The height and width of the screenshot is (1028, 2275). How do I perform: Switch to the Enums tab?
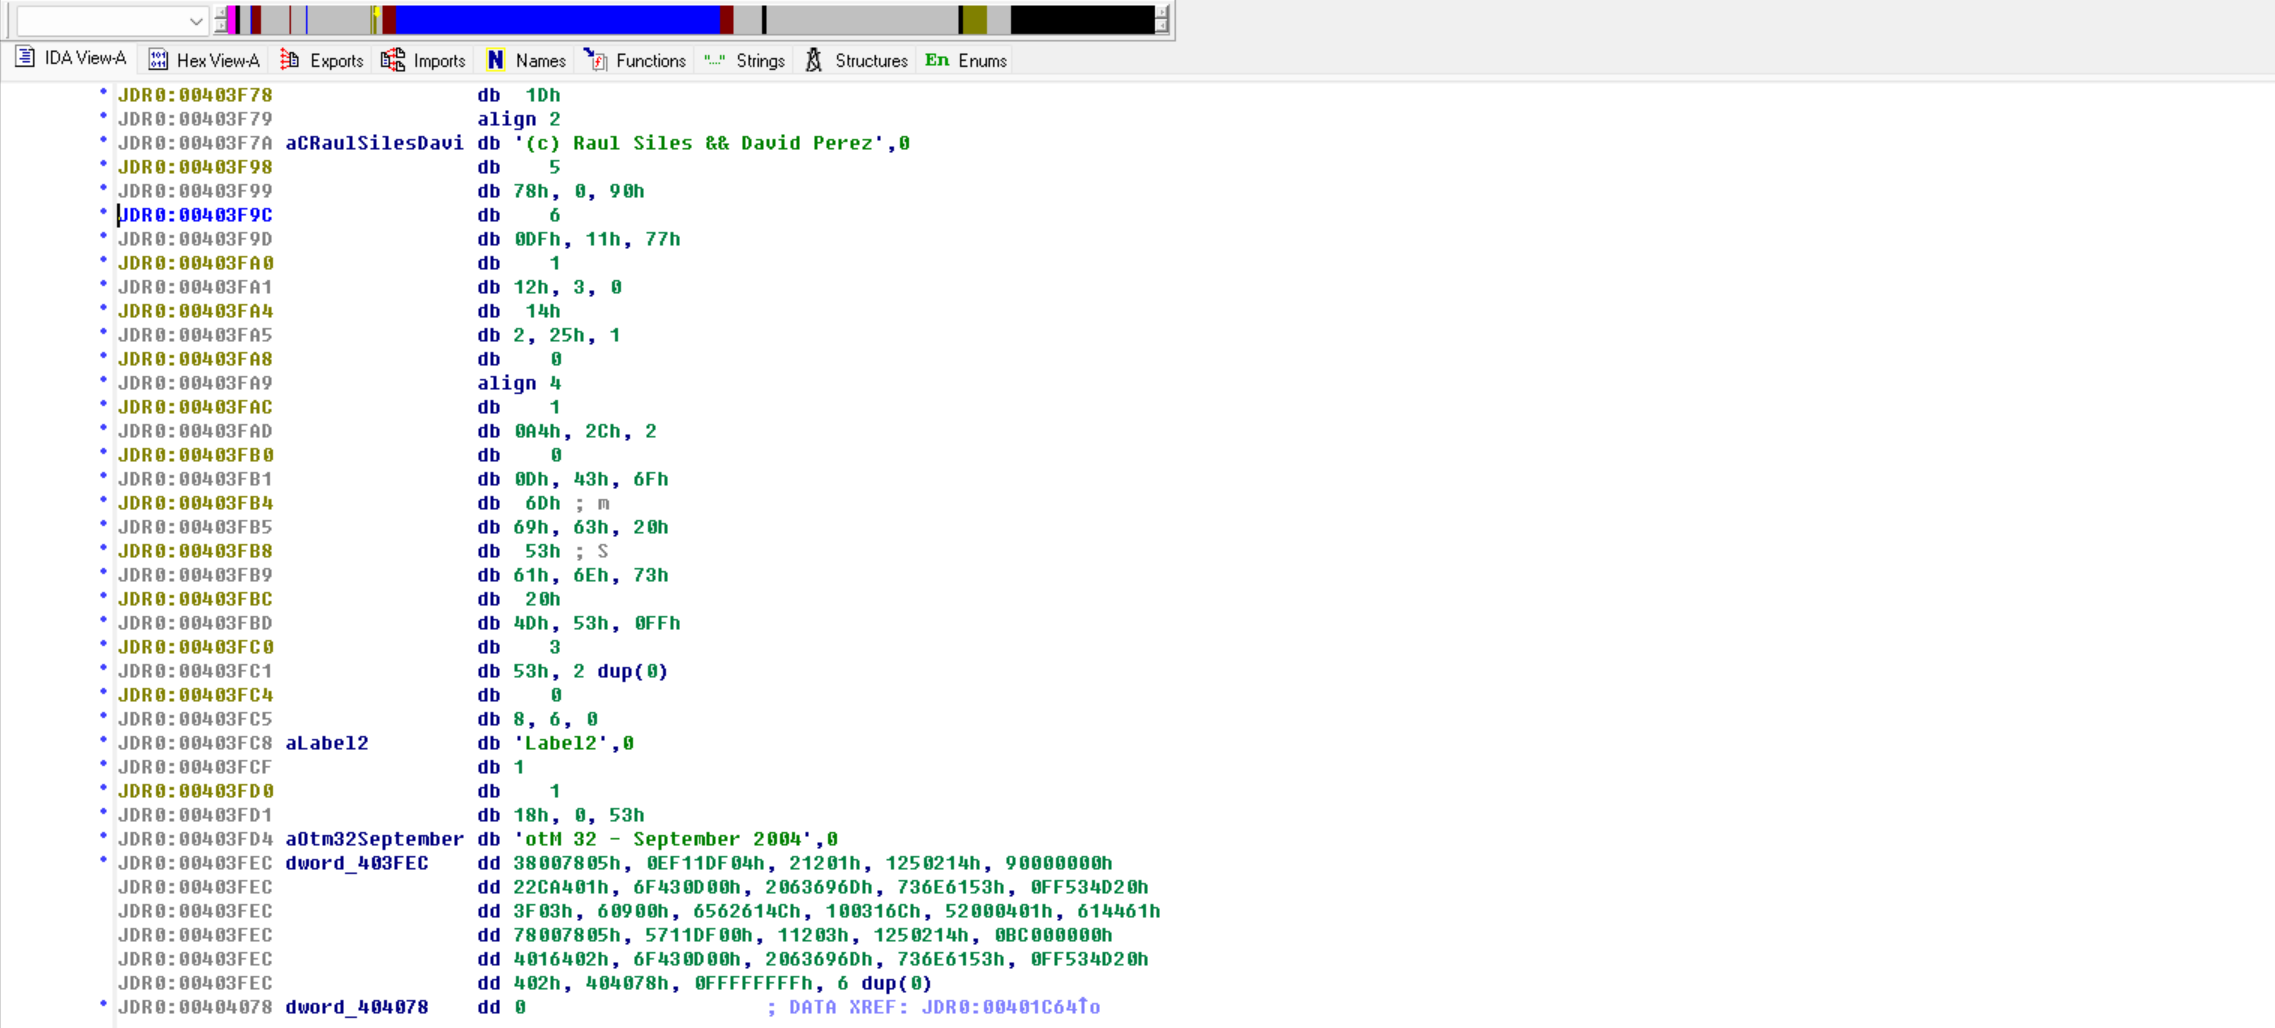click(x=966, y=60)
